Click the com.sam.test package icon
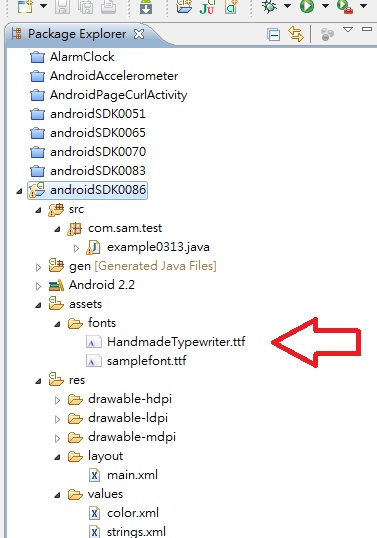The width and height of the screenshot is (377, 538). (74, 229)
